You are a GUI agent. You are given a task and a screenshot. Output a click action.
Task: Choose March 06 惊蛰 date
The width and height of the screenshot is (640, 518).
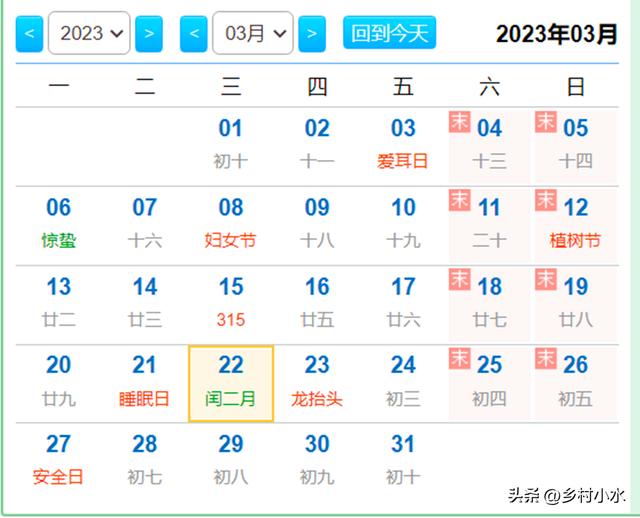pos(59,224)
